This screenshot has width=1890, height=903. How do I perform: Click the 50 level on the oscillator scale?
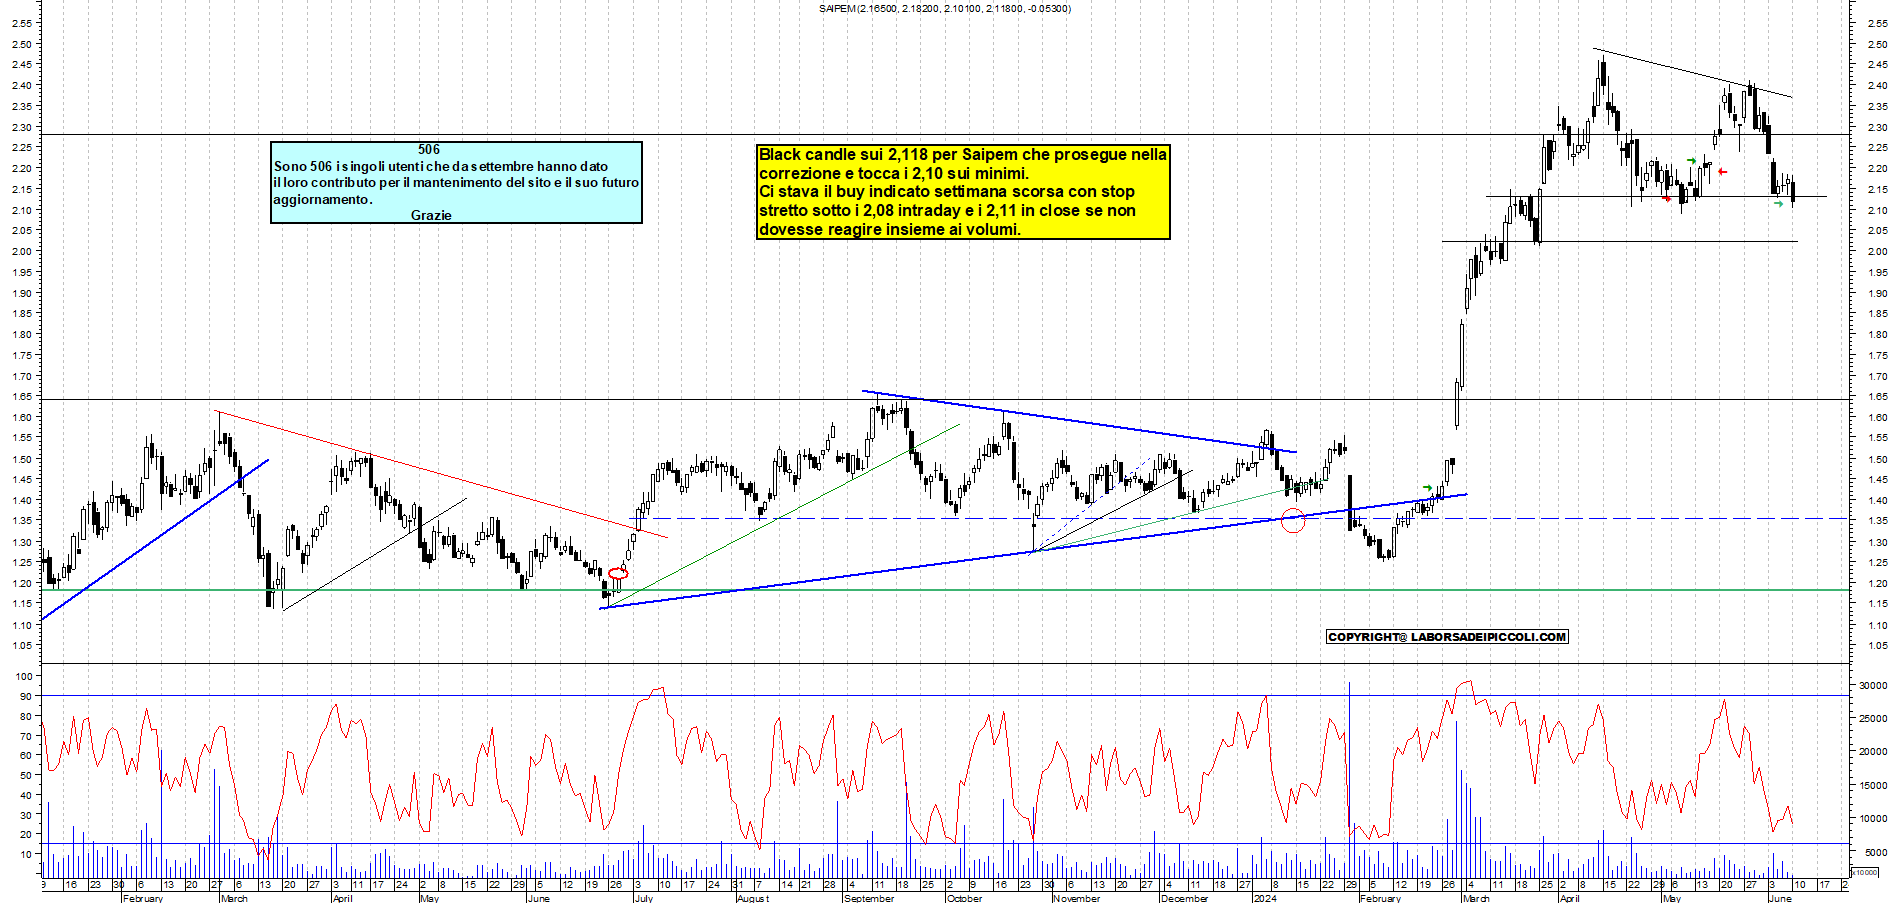(x=26, y=775)
